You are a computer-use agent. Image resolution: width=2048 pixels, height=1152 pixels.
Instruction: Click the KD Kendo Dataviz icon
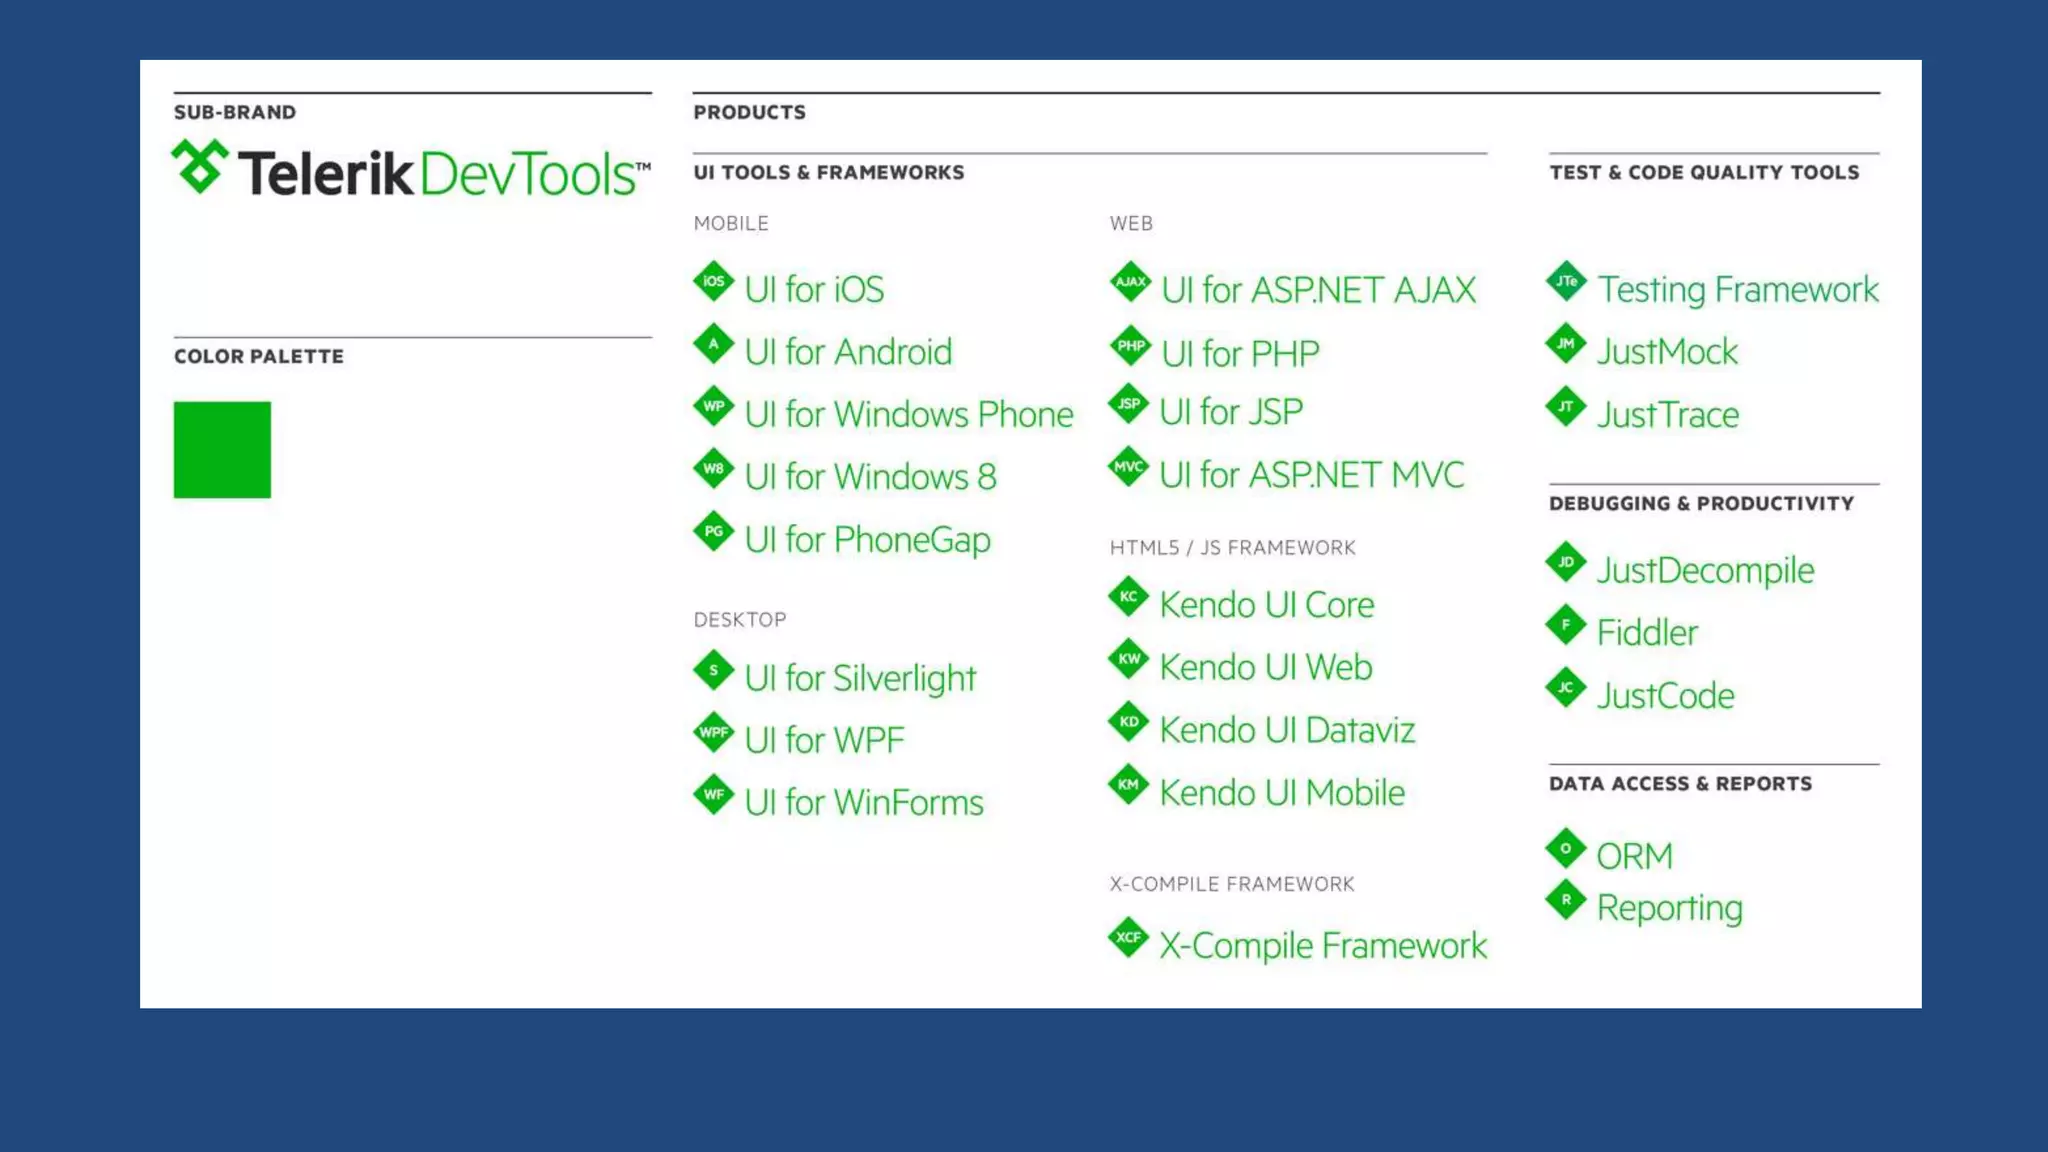[x=1129, y=722]
